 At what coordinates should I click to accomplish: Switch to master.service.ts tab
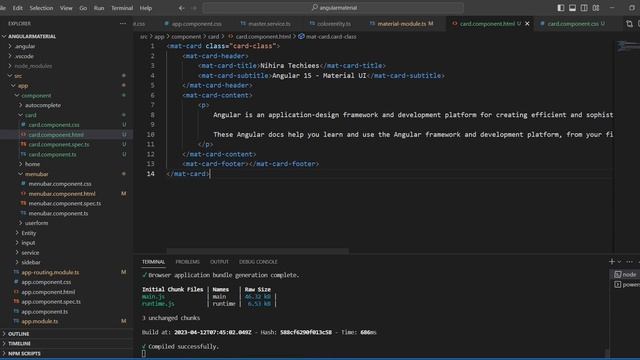(265, 24)
